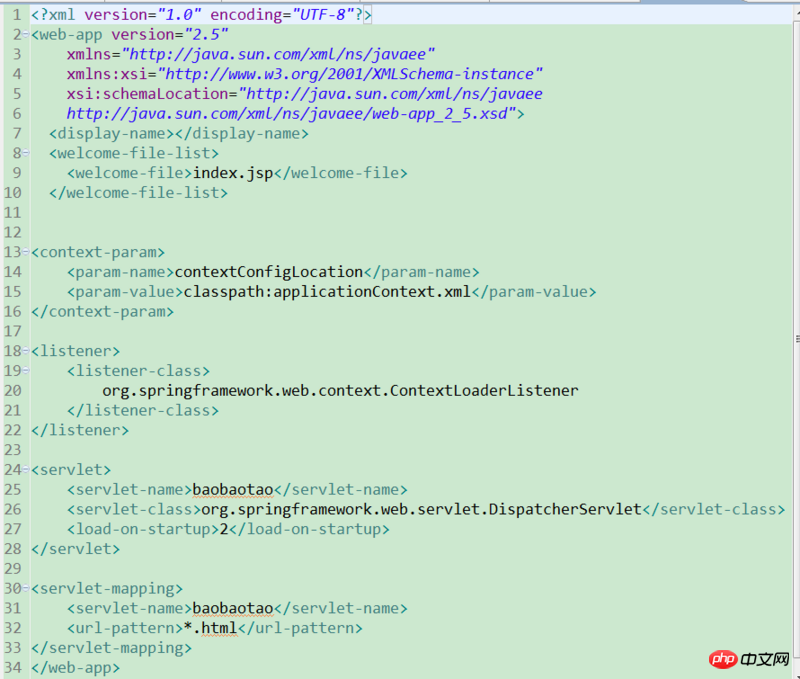The image size is (800, 679).
Task: Click the closing </context-param> tag
Action: [x=103, y=312]
